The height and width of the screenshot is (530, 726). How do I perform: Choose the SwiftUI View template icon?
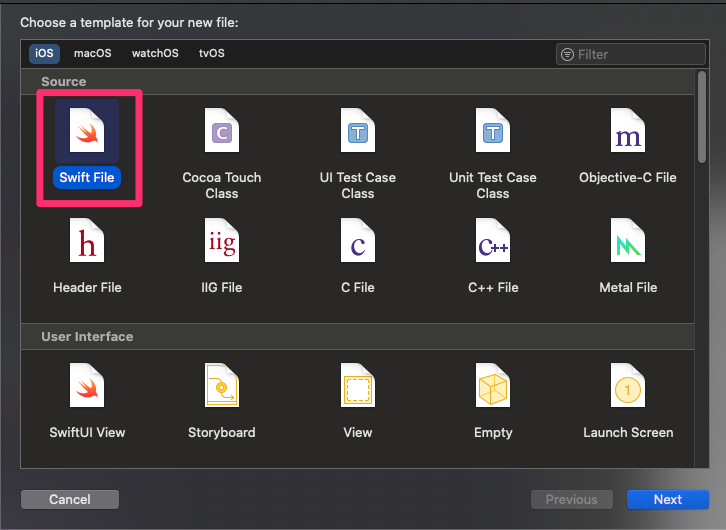(87, 385)
